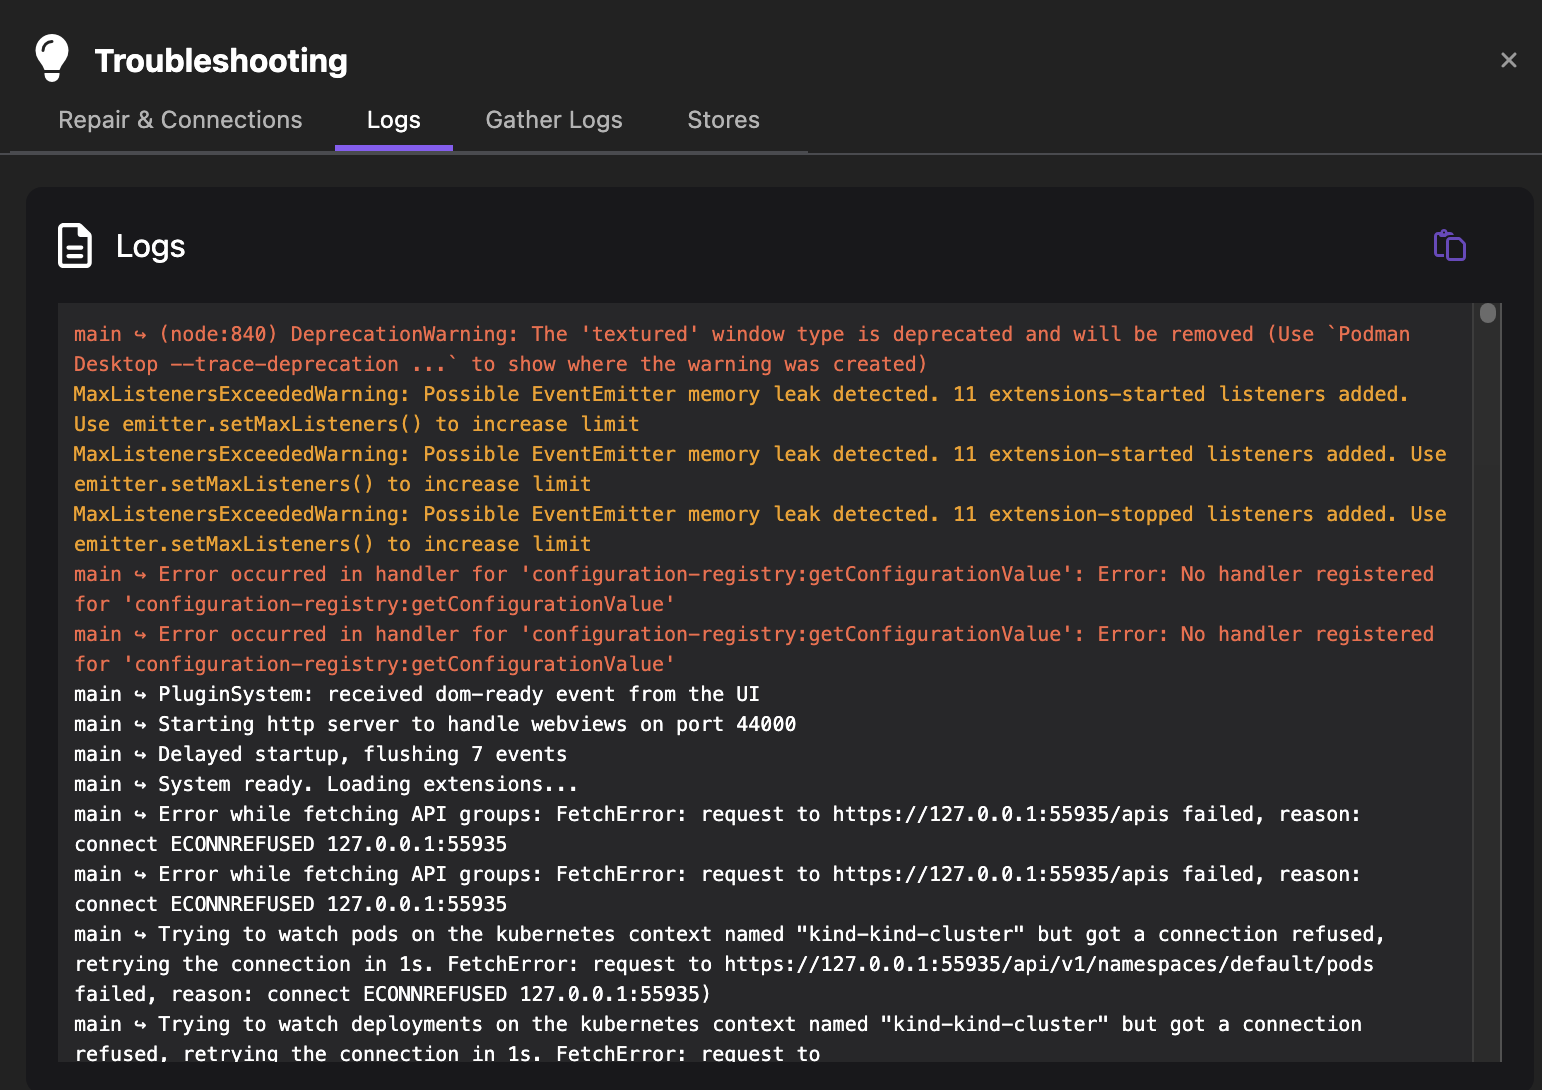Screen dimensions: 1542x1090
Task: Click the 'PluginSystem: received dom-ready event' line
Action: click(x=417, y=694)
